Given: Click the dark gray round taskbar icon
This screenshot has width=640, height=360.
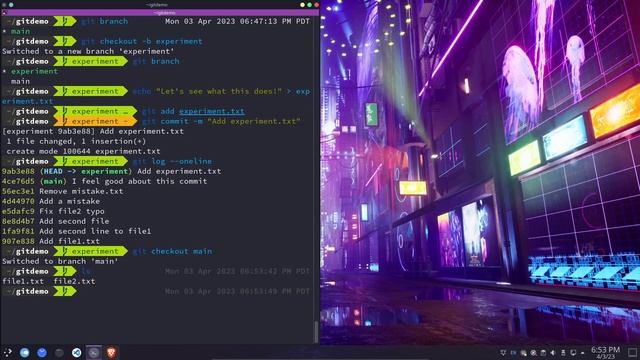Looking at the screenshot, I should (59, 353).
